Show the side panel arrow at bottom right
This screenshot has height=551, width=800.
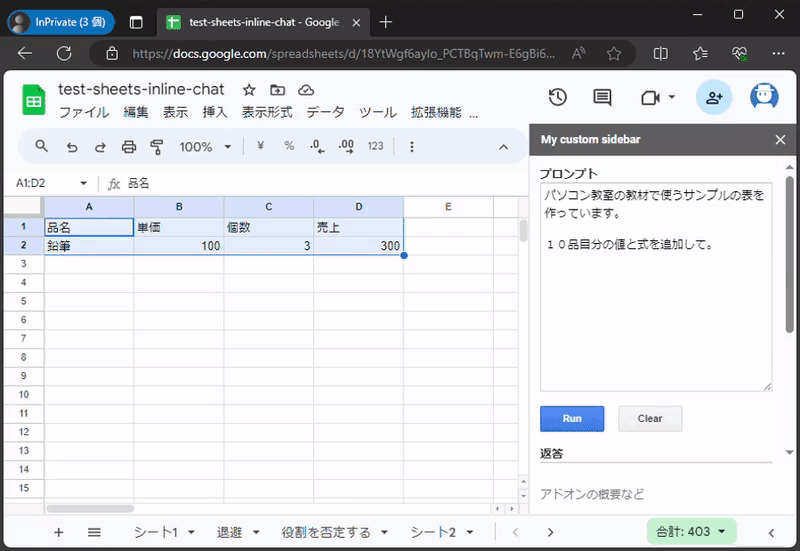pyautogui.click(x=771, y=533)
